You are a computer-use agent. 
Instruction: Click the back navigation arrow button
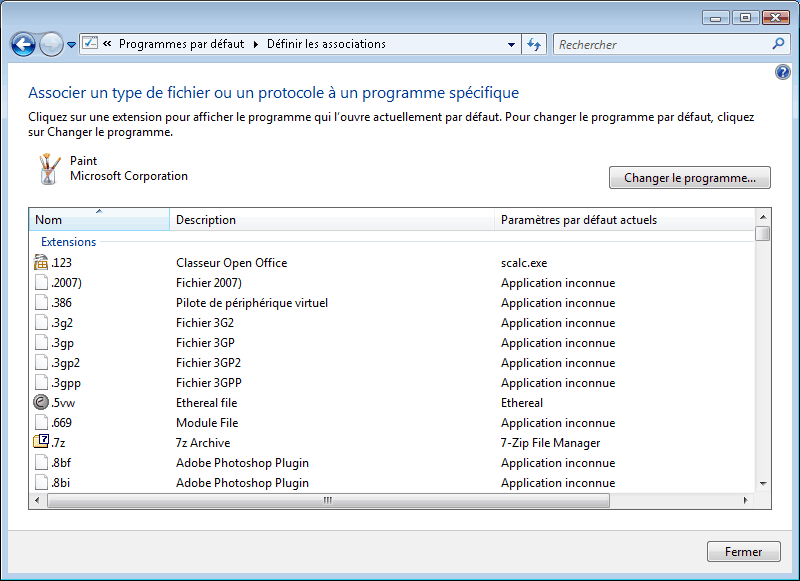[x=23, y=44]
